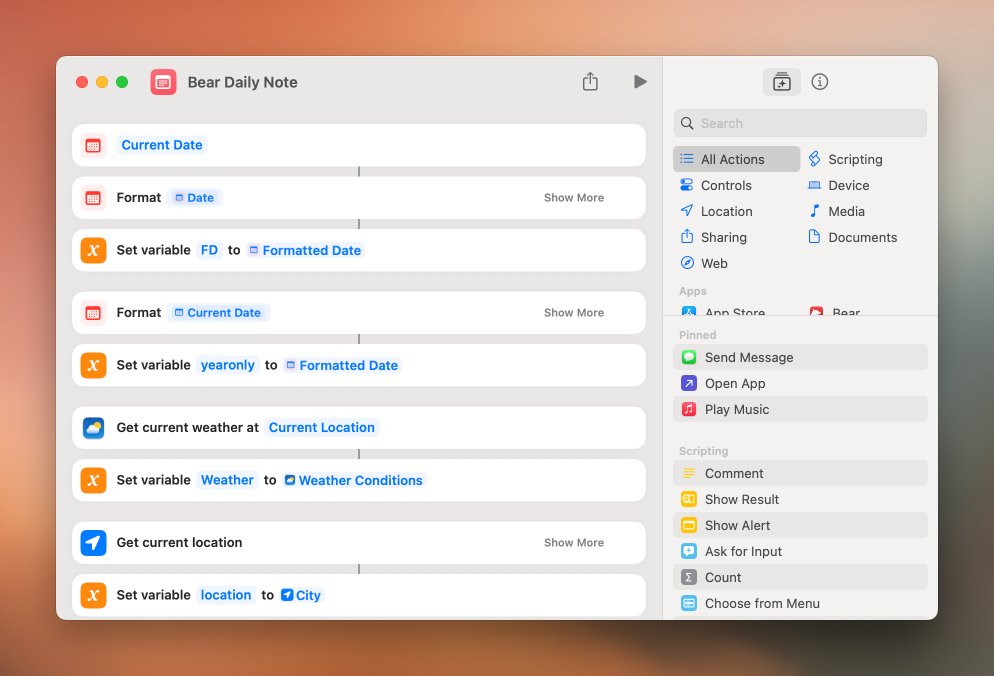Viewport: 994px width, 676px height.
Task: Focus the Search actions field
Action: [x=800, y=123]
